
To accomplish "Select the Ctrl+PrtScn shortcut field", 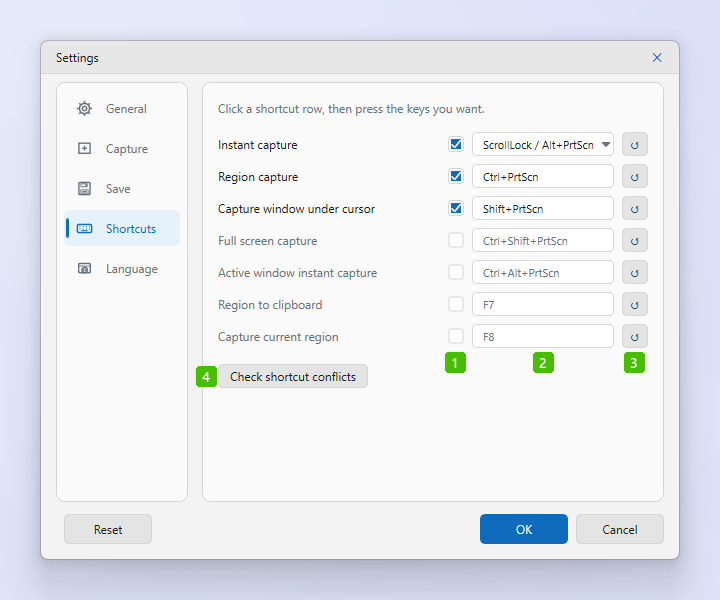I will click(543, 176).
